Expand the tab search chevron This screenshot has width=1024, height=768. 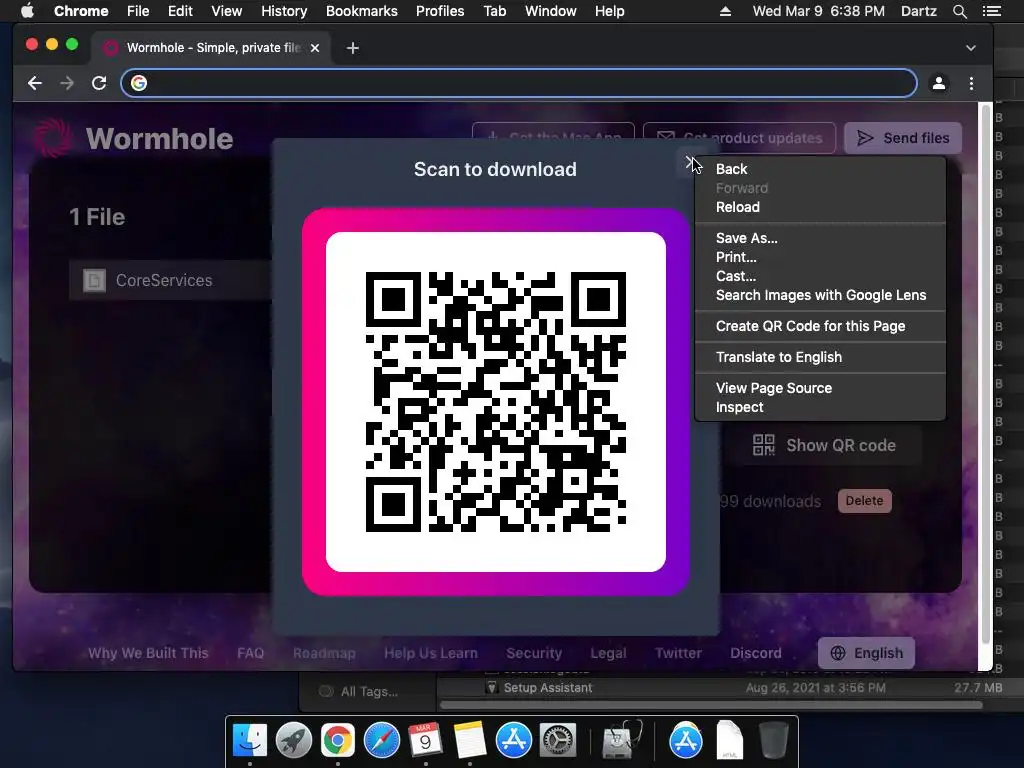(x=970, y=48)
